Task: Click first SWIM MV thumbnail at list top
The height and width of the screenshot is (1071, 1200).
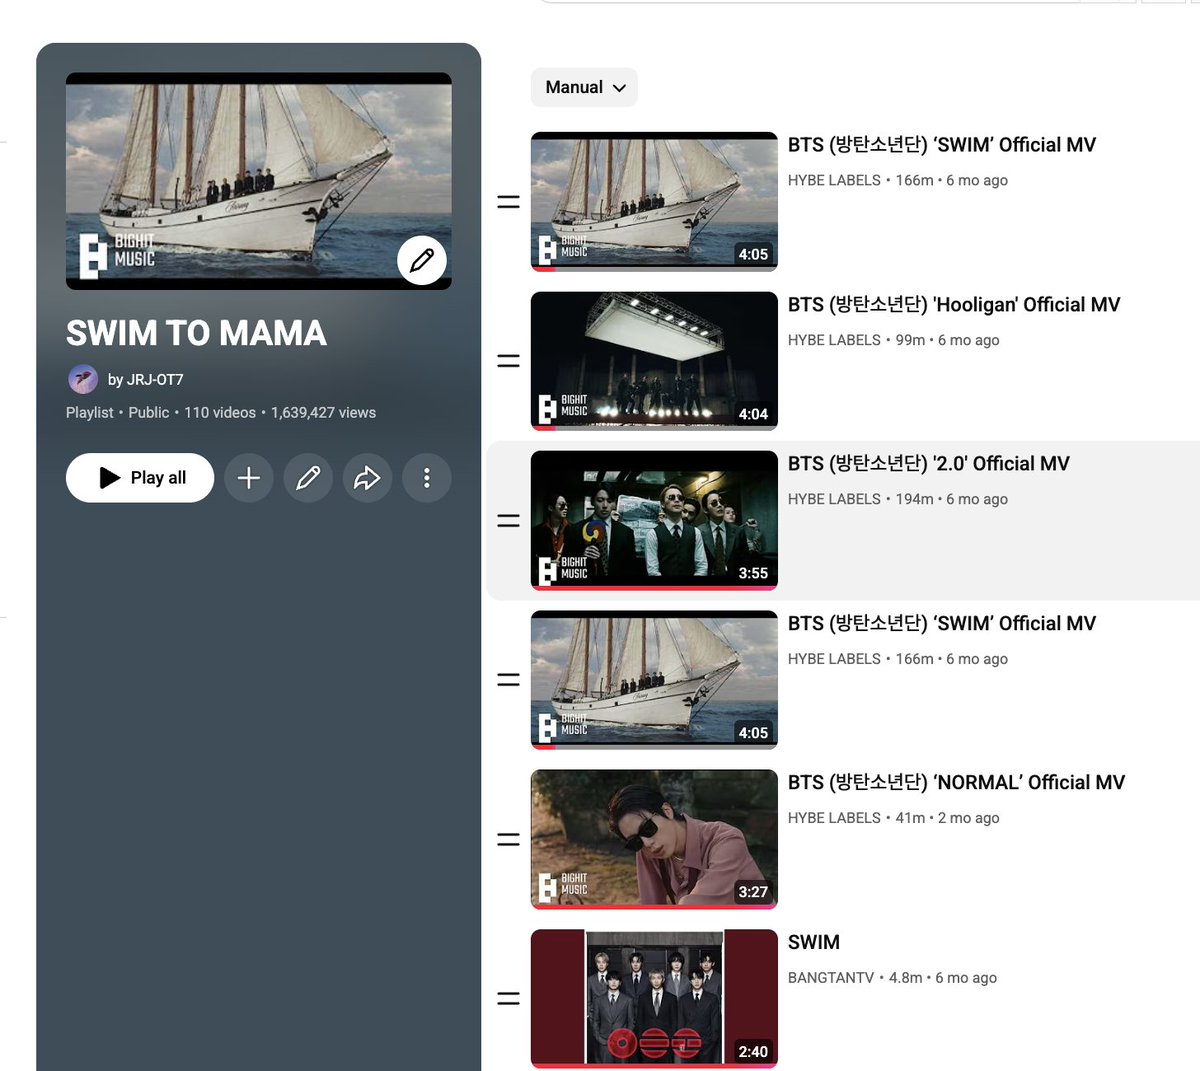Action: (x=654, y=201)
